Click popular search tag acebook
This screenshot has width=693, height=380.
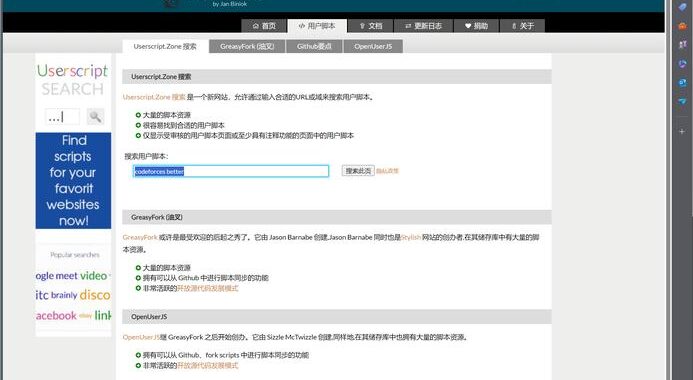pos(56,315)
